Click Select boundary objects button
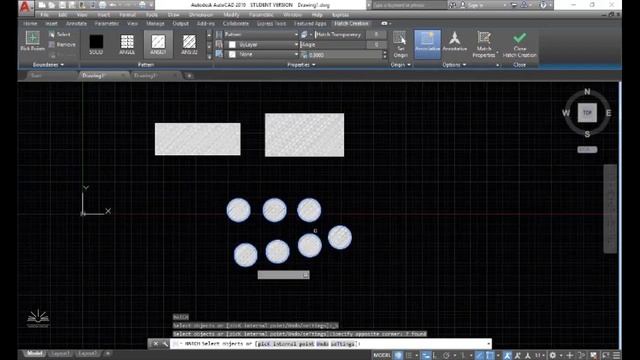Screen dimensions: 640x360 (x=60, y=35)
